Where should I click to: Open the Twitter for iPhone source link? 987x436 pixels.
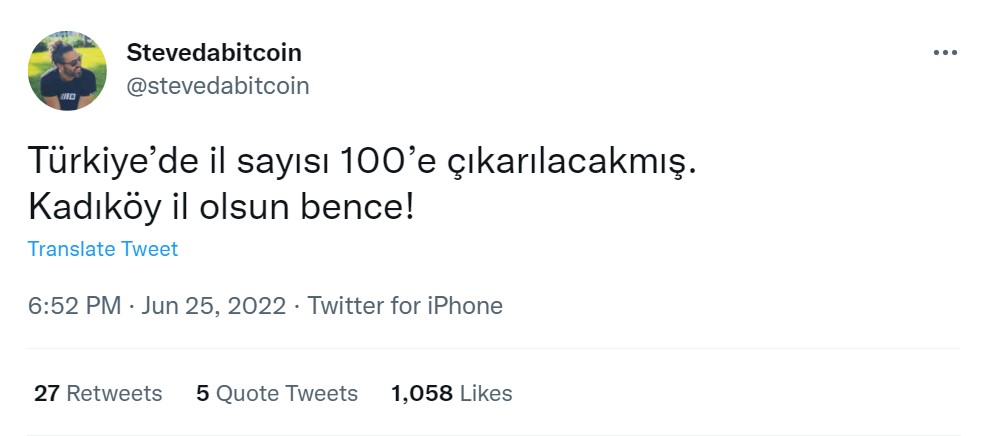(x=405, y=305)
